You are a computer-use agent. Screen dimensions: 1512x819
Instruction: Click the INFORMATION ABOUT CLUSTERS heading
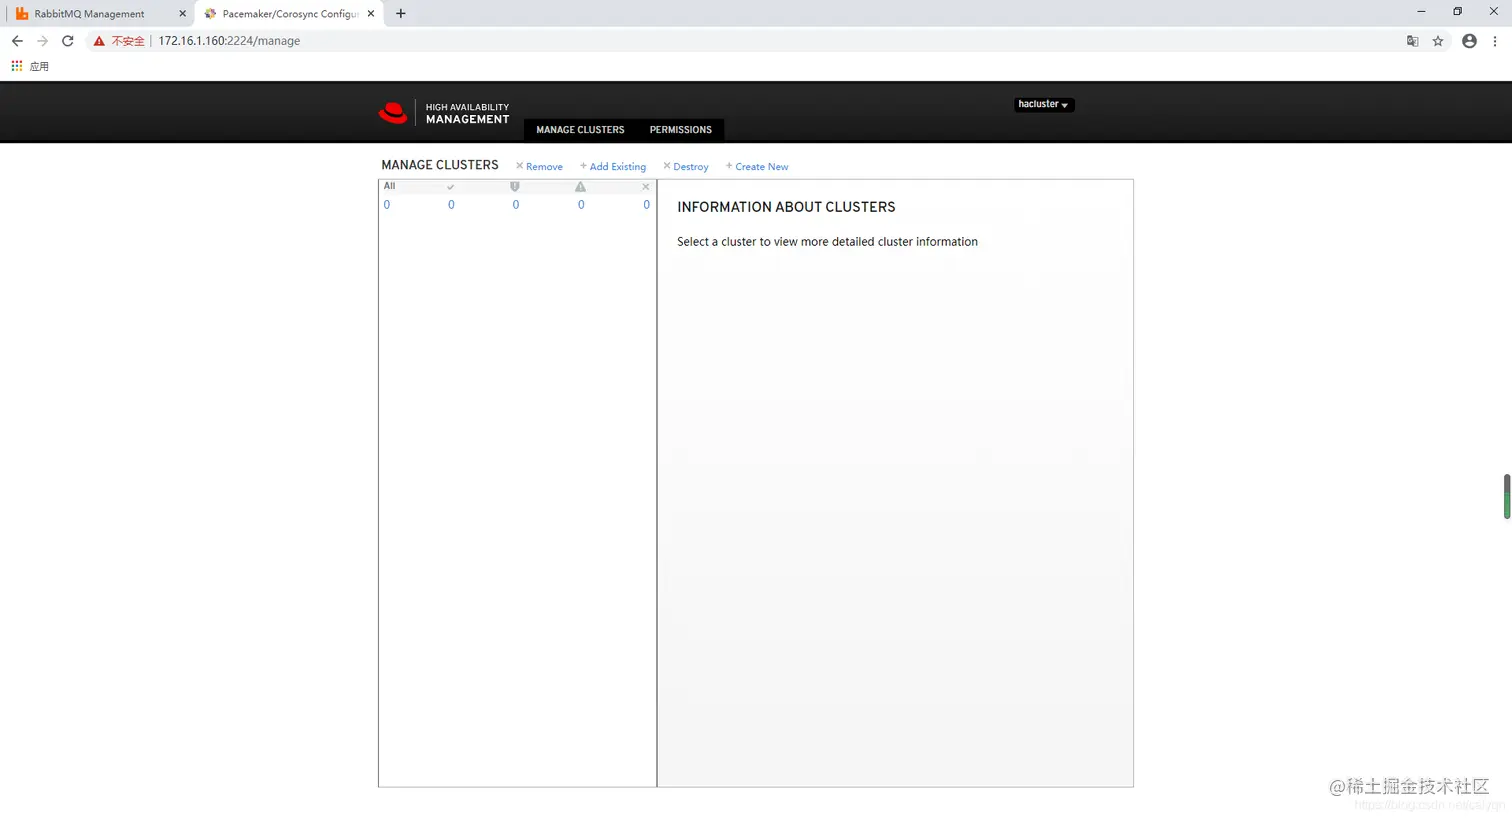click(x=786, y=207)
